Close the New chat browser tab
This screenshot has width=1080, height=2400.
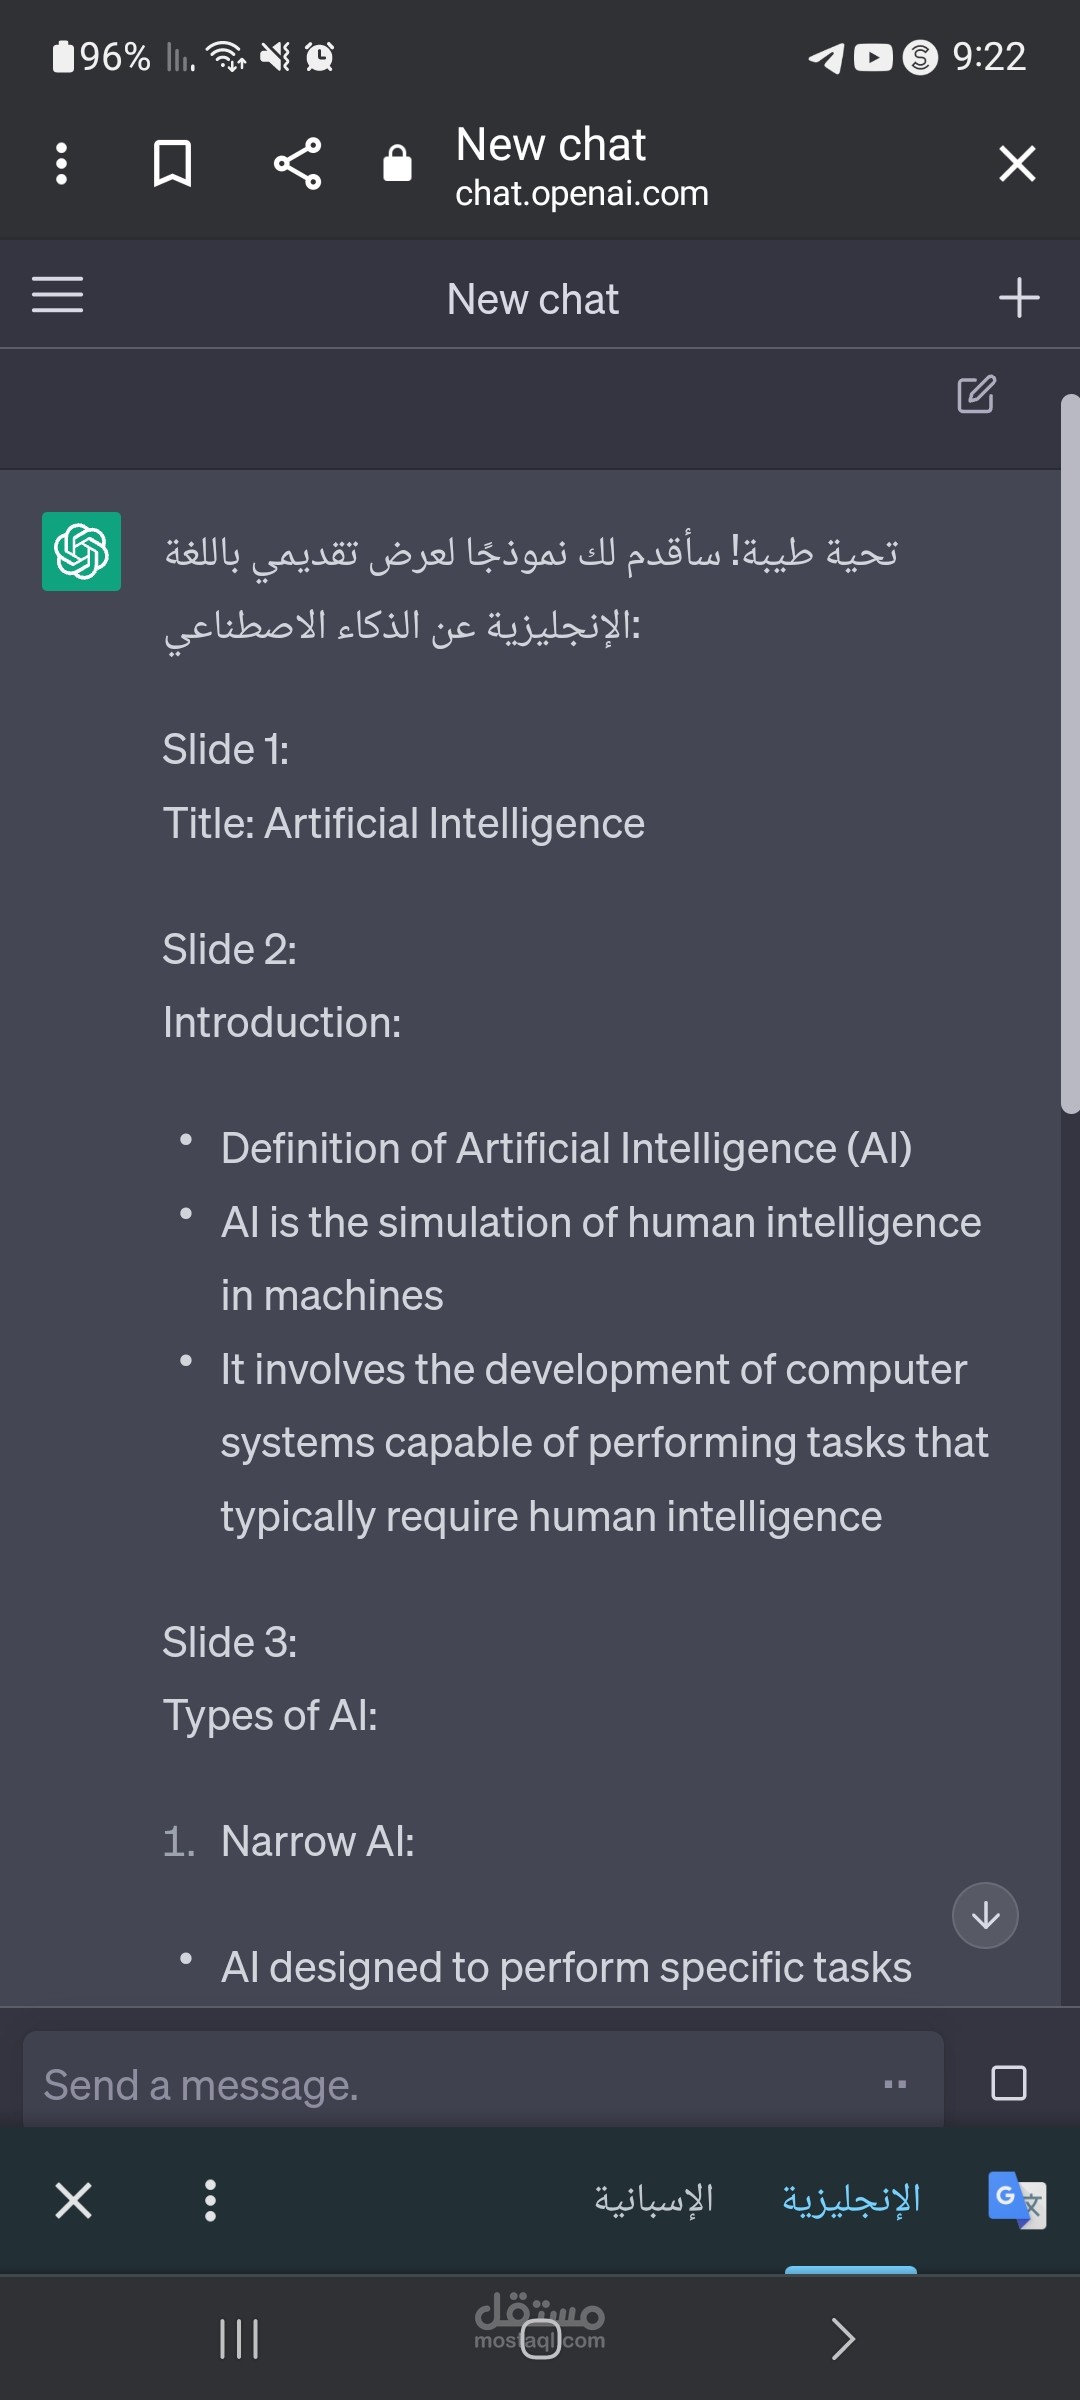tap(1017, 163)
